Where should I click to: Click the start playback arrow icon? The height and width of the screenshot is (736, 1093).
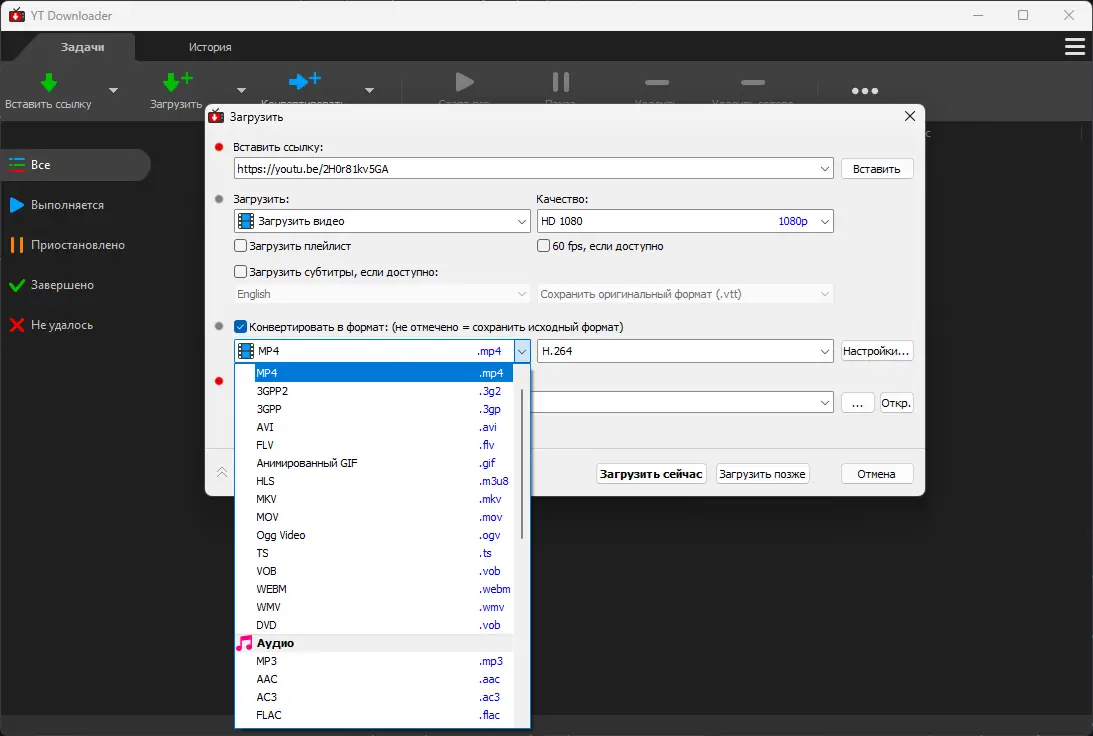[463, 82]
